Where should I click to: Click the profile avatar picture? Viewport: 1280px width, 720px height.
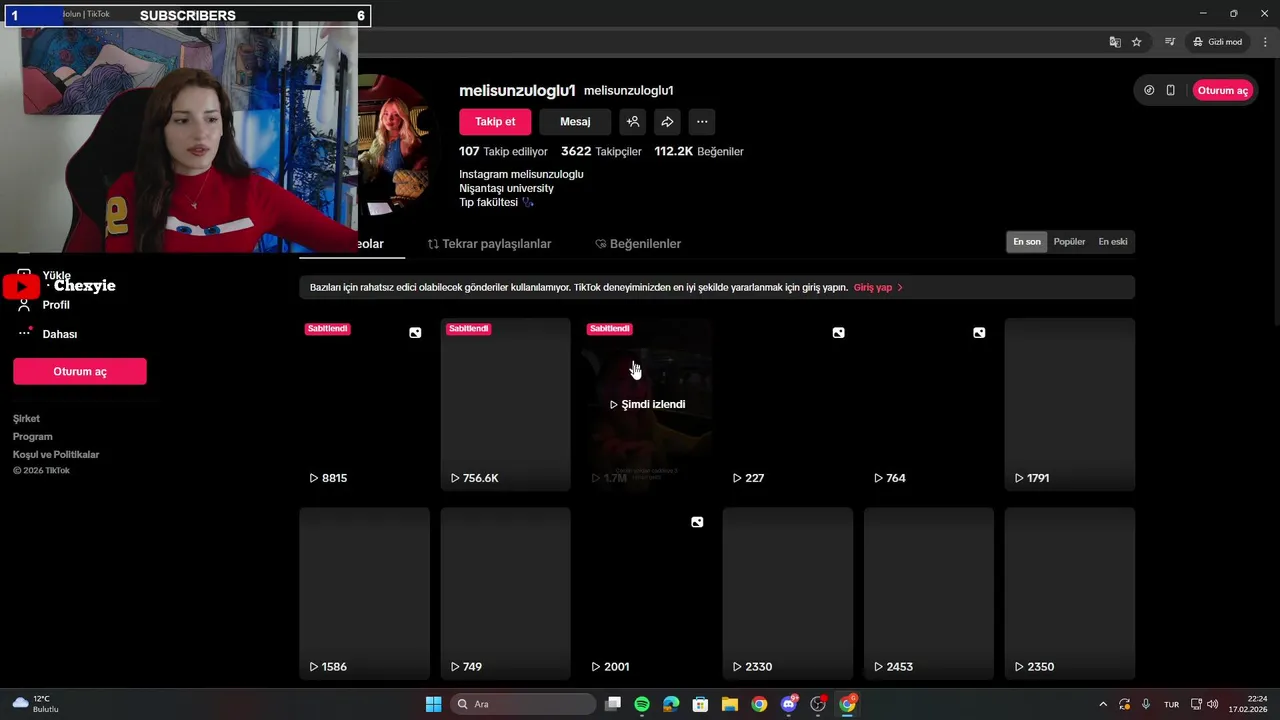(396, 145)
